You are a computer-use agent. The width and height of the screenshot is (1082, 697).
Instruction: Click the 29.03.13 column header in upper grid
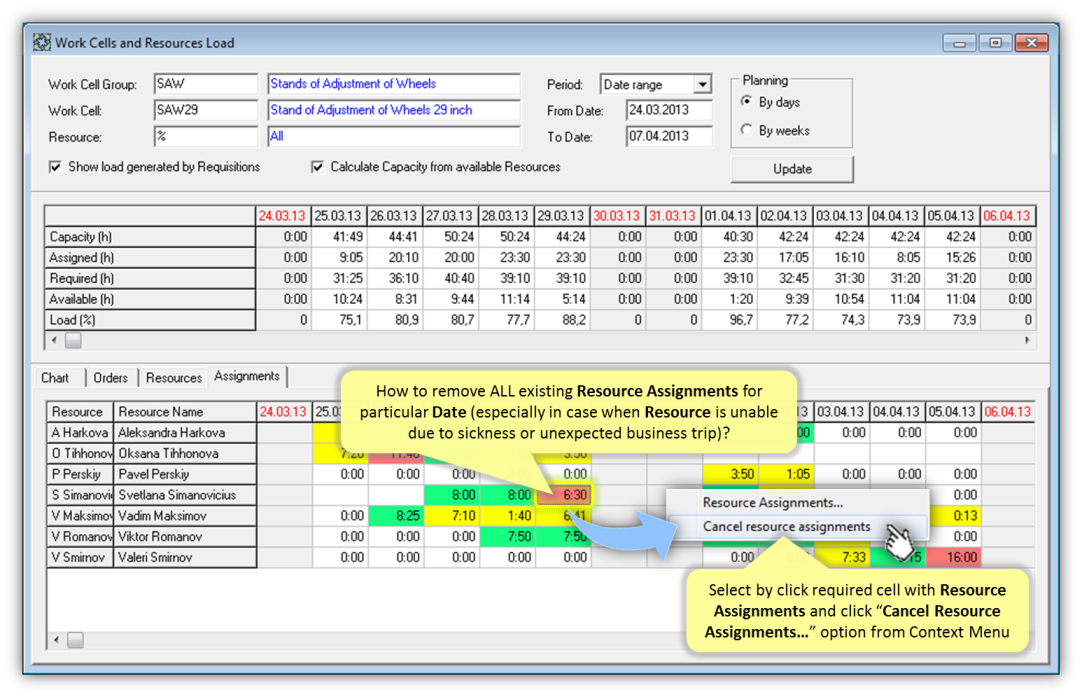tap(563, 216)
